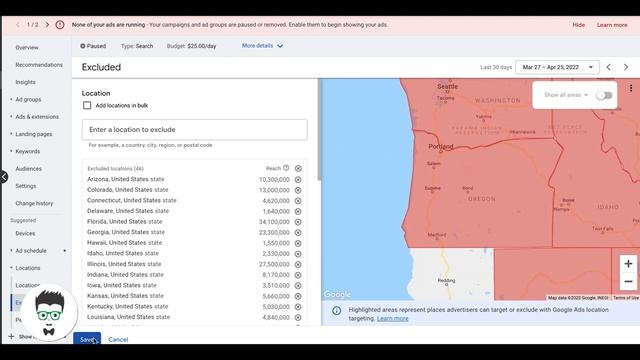Open Devices in sidebar
The image size is (640, 360).
click(x=25, y=233)
